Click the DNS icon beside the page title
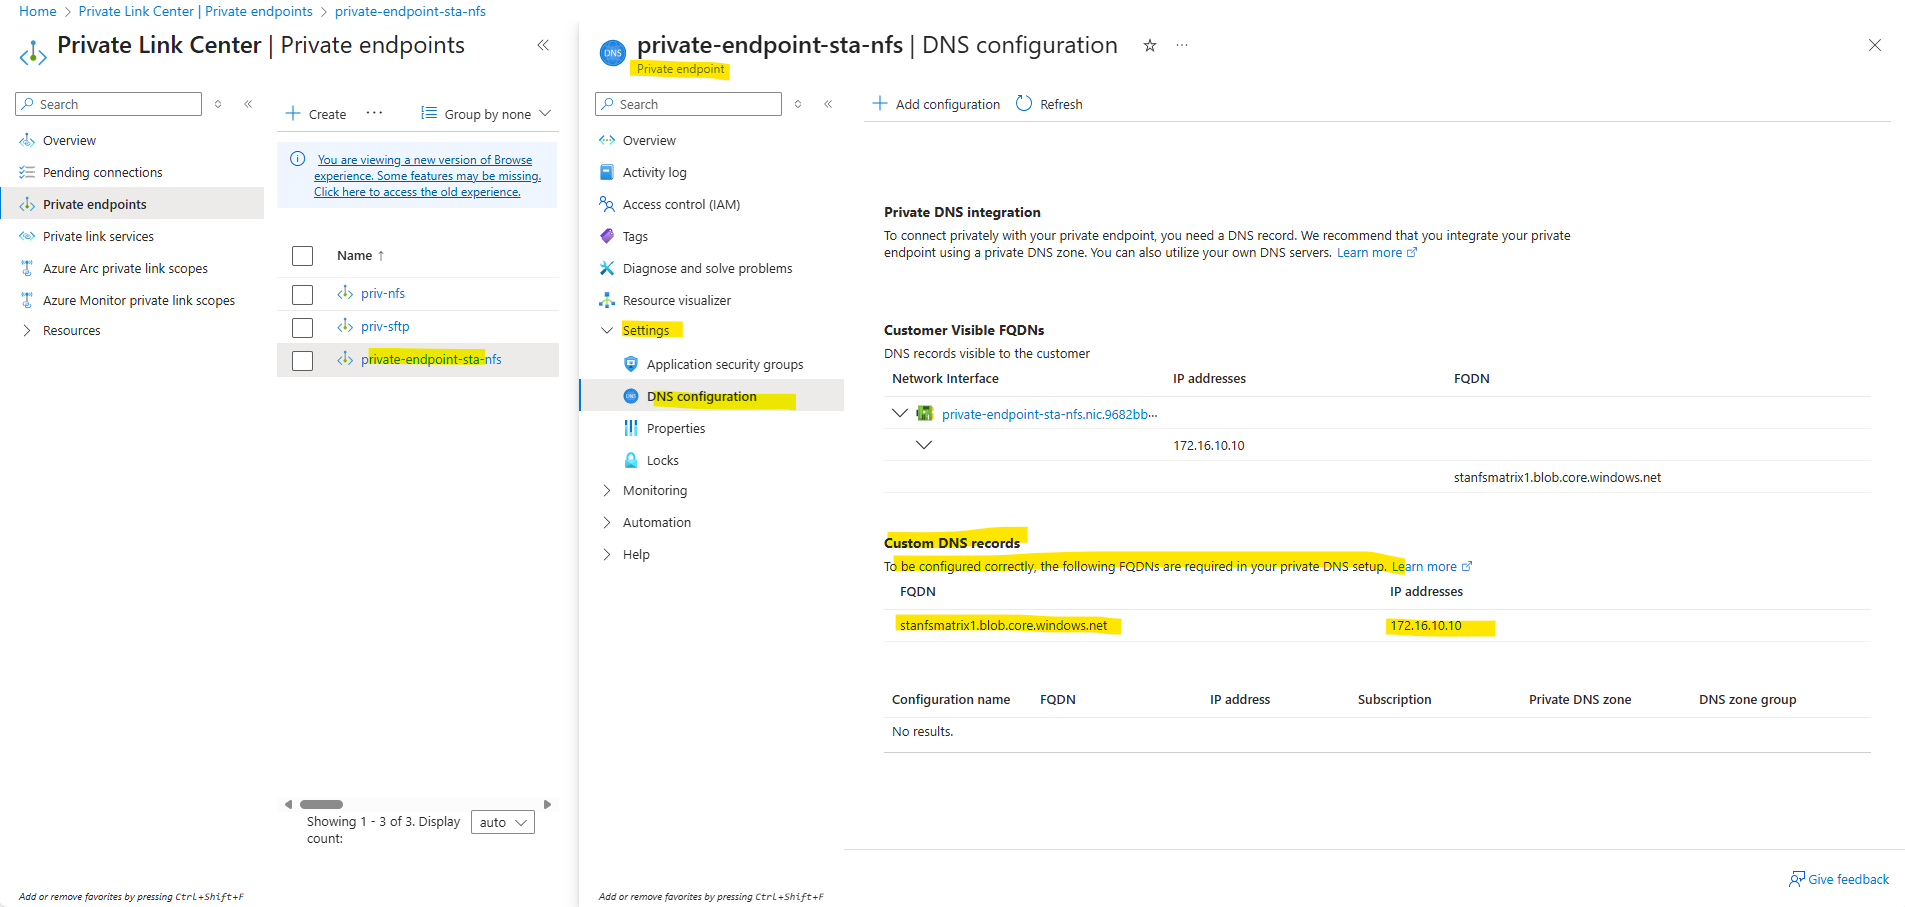This screenshot has height=907, width=1905. pyautogui.click(x=613, y=52)
